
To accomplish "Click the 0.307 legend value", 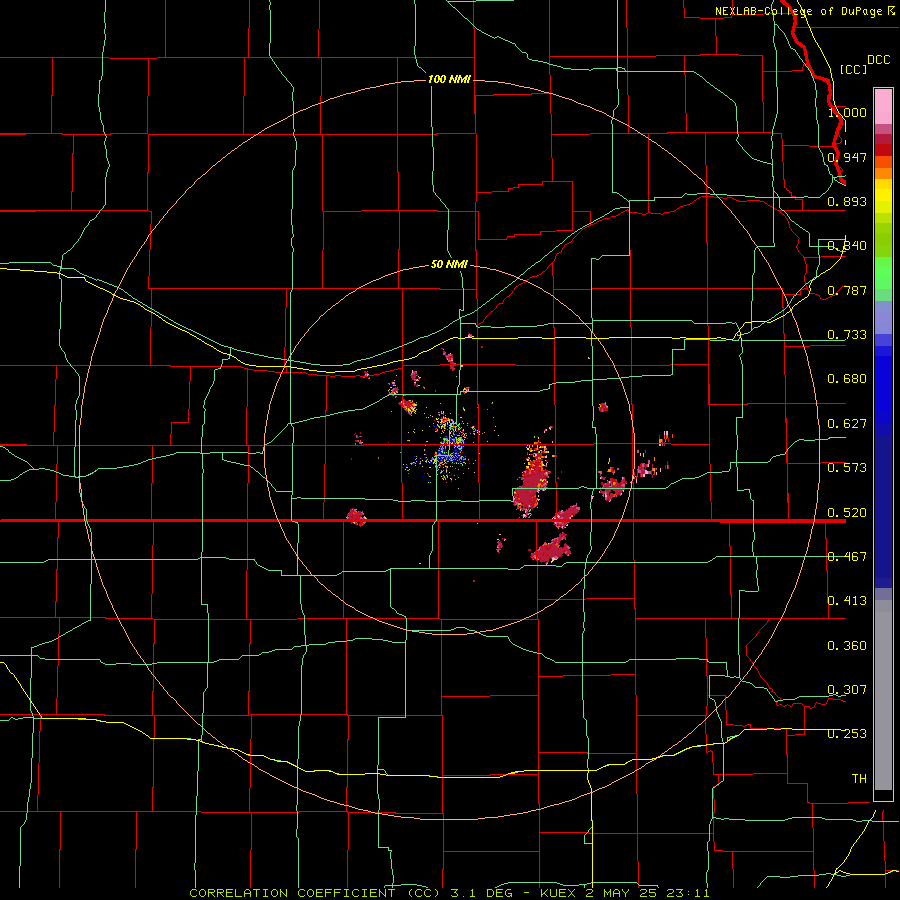I will [x=847, y=689].
